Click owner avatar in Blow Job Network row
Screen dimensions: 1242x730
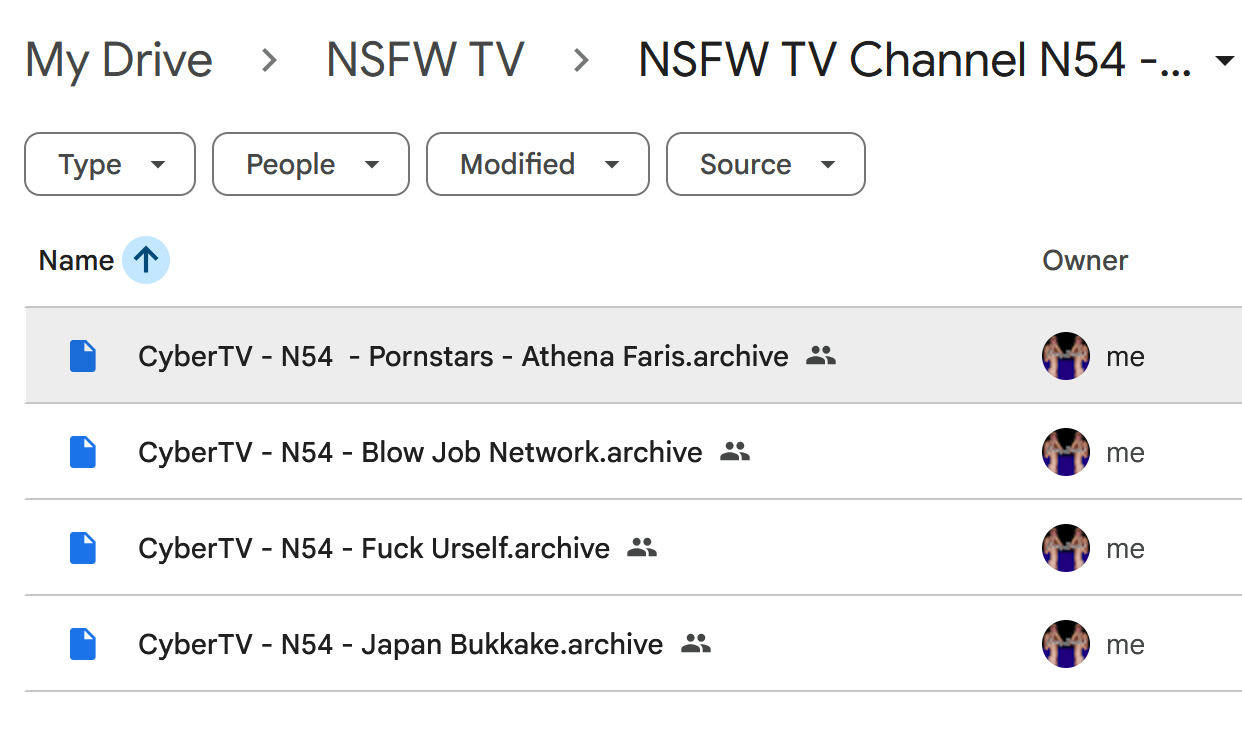[x=1065, y=452]
